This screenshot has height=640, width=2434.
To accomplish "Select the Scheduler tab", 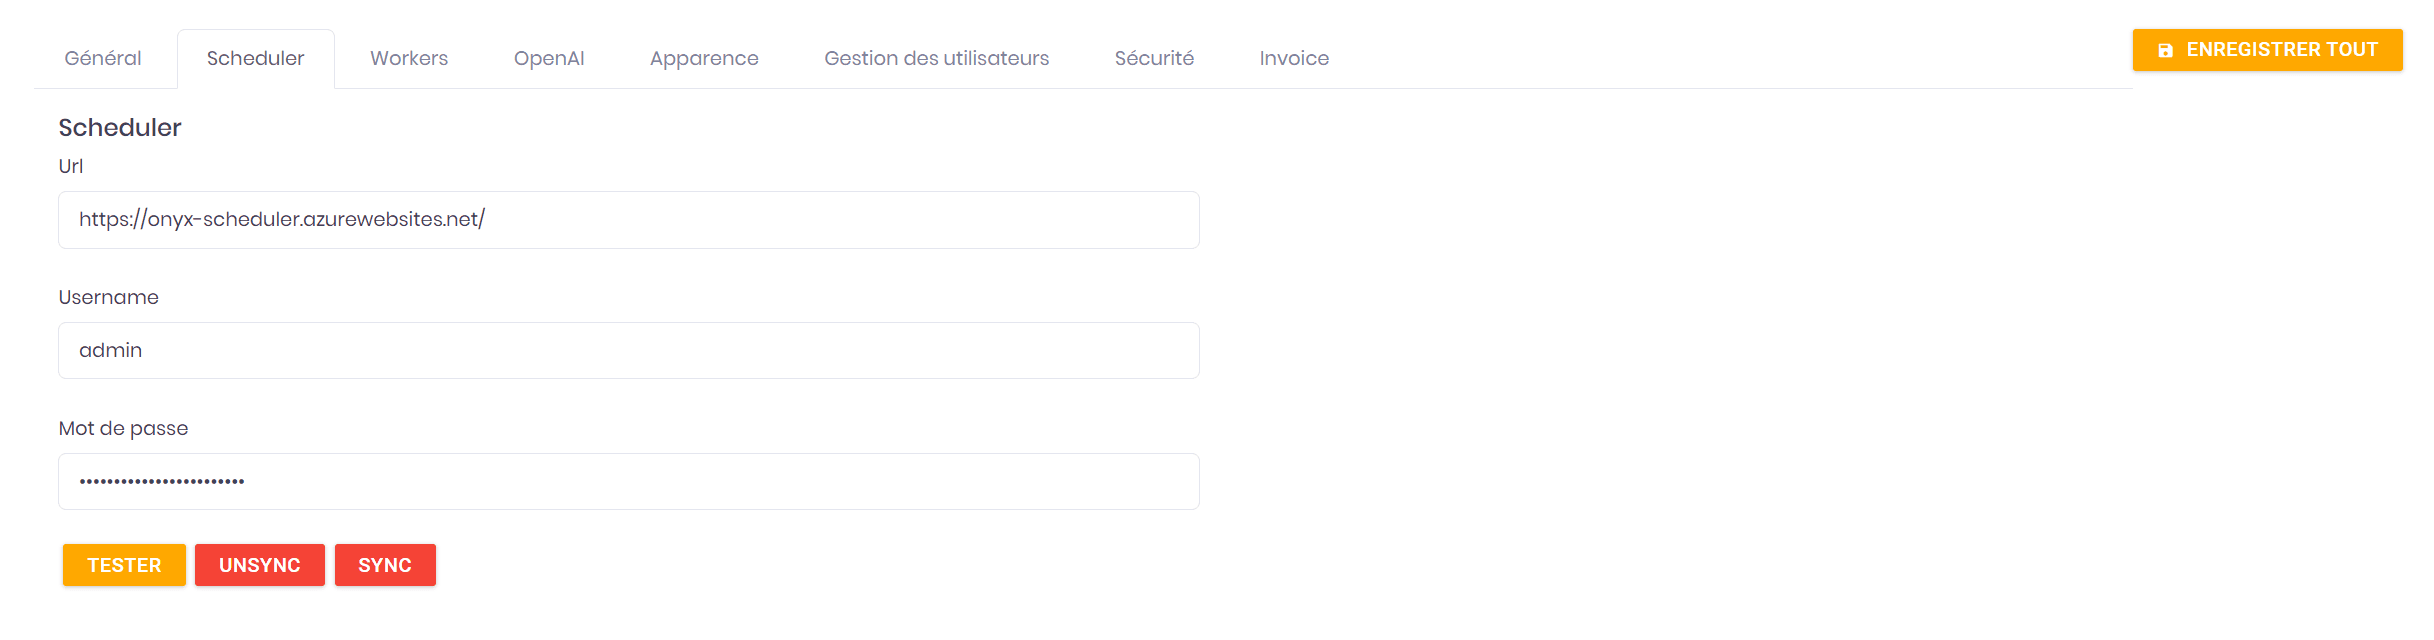I will pyautogui.click(x=256, y=58).
